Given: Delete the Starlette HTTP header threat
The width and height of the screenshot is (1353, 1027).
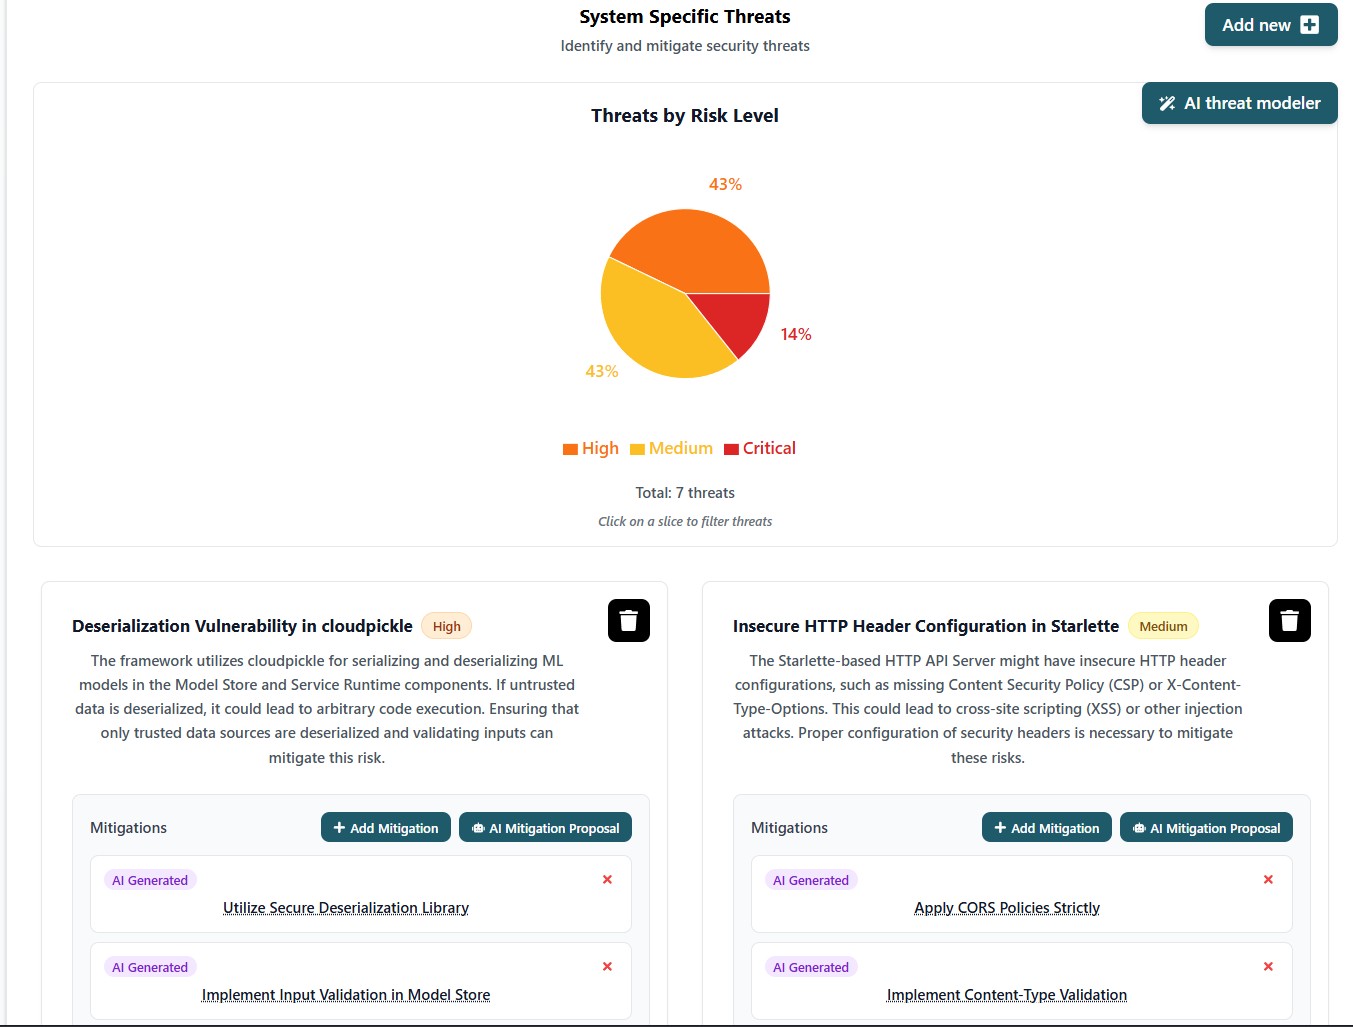Looking at the screenshot, I should (1289, 620).
